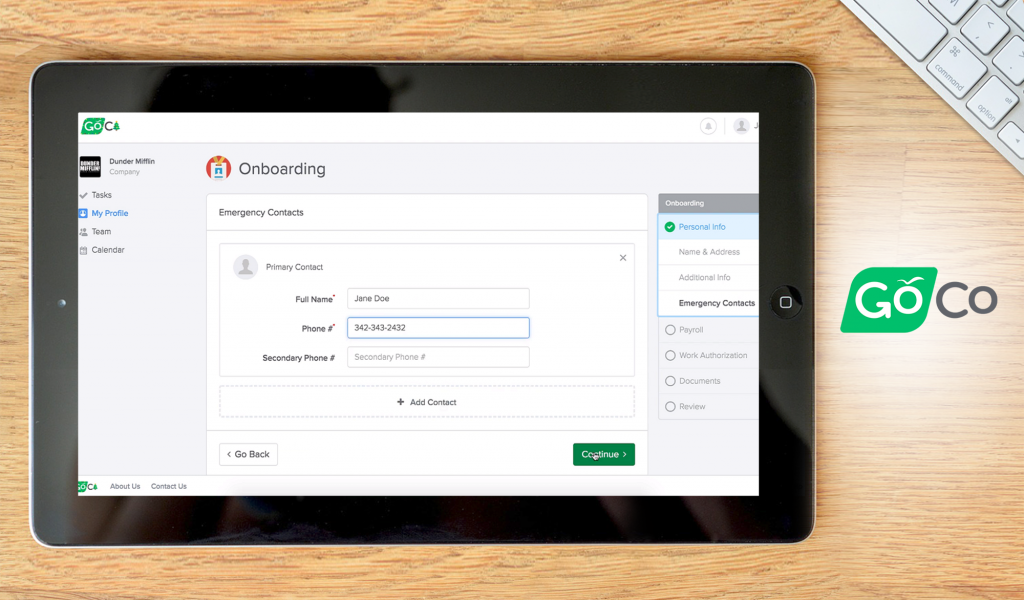The height and width of the screenshot is (600, 1024).
Task: Click the Secondary Phone input field
Action: pos(437,356)
